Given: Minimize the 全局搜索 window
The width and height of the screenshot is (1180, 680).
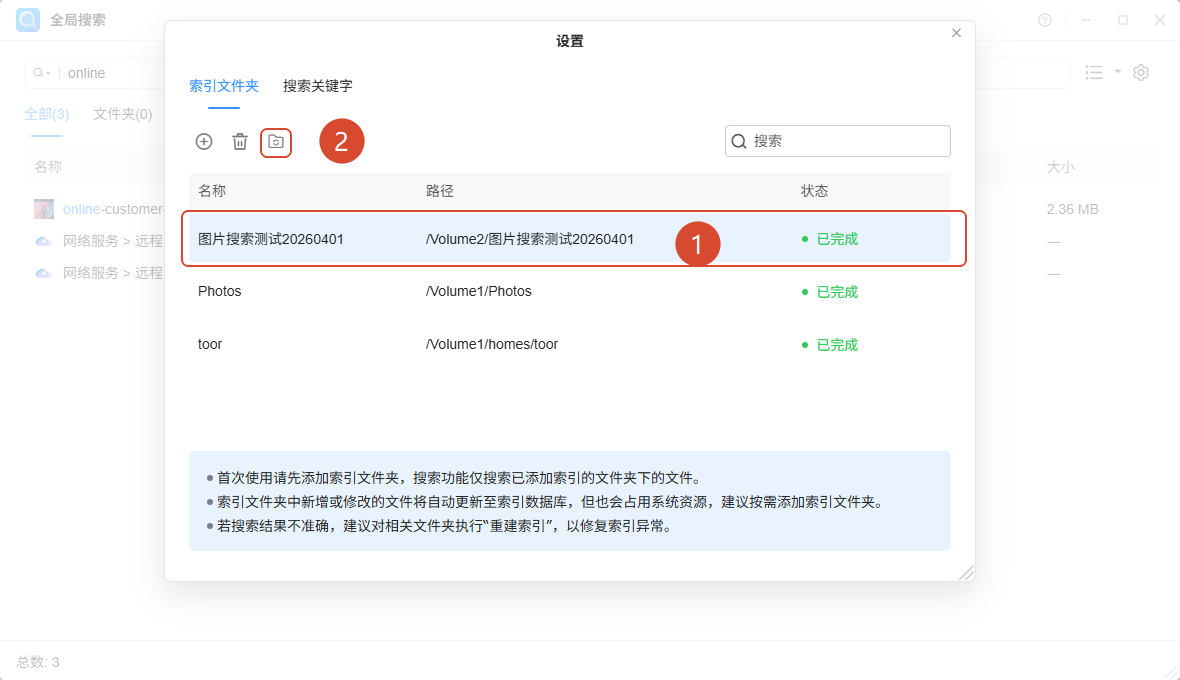Looking at the screenshot, I should (1086, 20).
